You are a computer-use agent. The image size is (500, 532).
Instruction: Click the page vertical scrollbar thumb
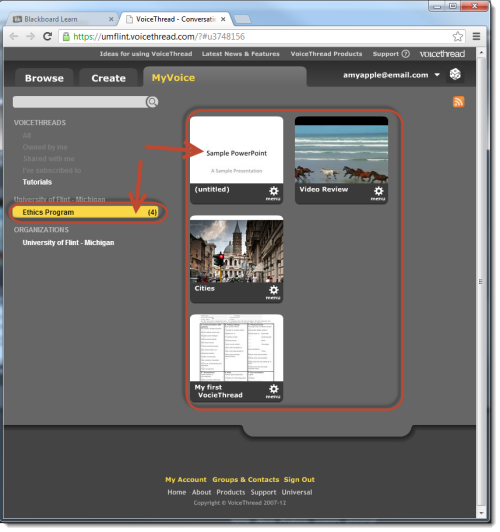click(481, 282)
